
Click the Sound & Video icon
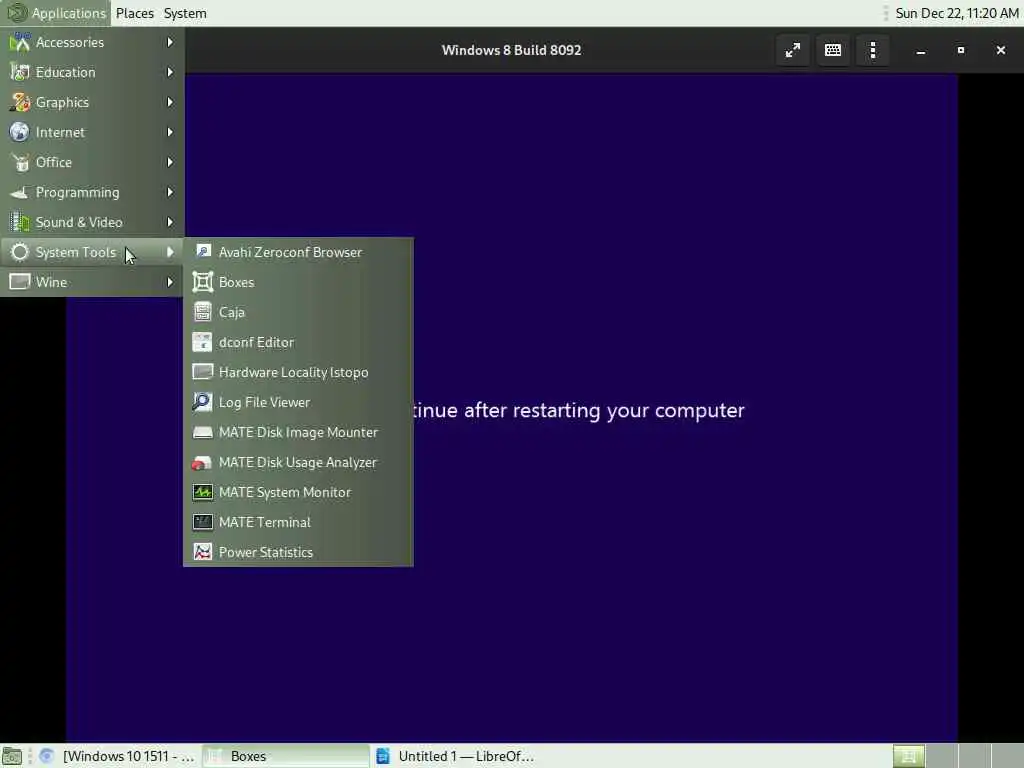[x=20, y=223]
